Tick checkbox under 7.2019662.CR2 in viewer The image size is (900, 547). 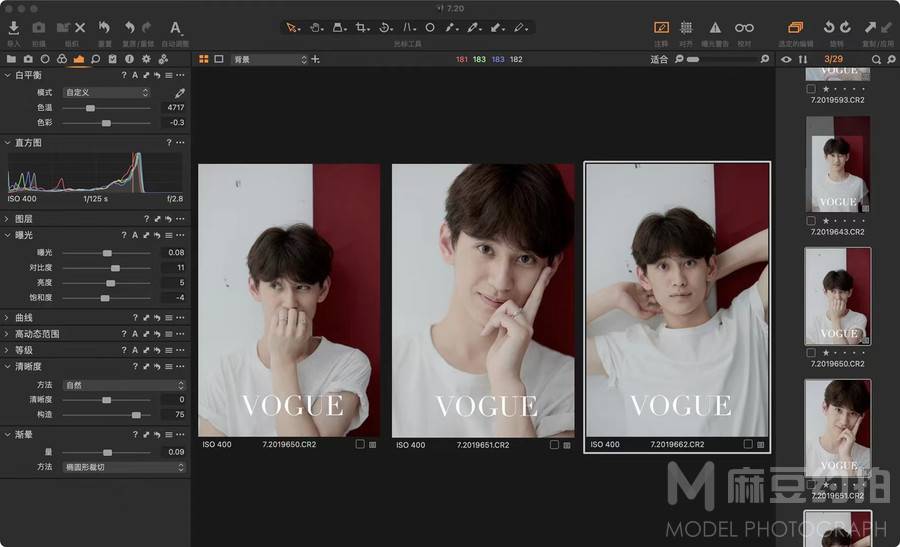point(748,444)
